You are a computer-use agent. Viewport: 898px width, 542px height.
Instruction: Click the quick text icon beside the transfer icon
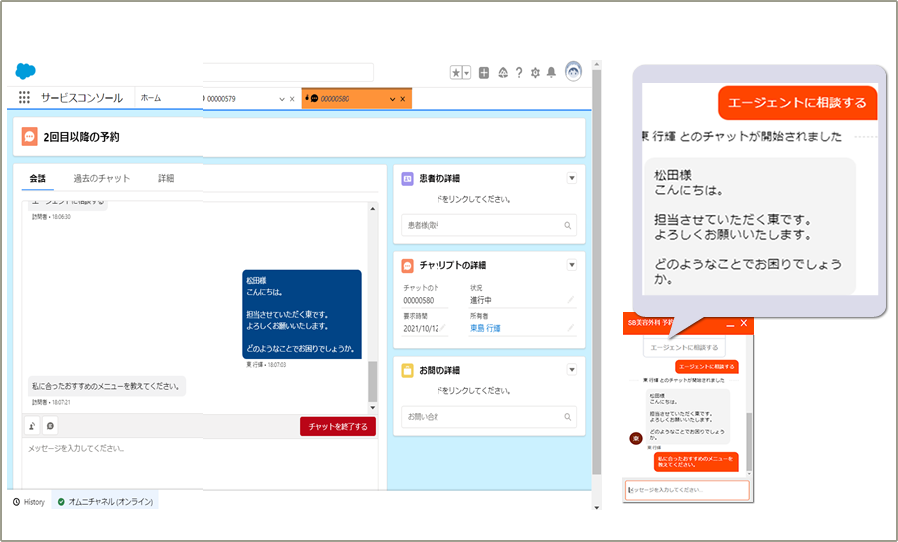click(x=50, y=426)
